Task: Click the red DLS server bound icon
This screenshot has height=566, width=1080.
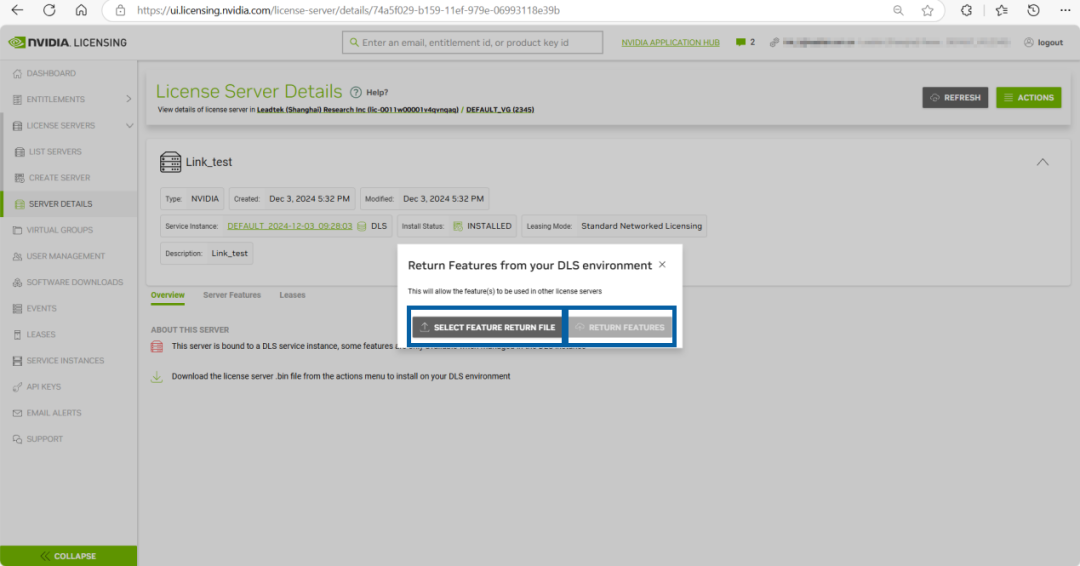Action: pyautogui.click(x=157, y=346)
